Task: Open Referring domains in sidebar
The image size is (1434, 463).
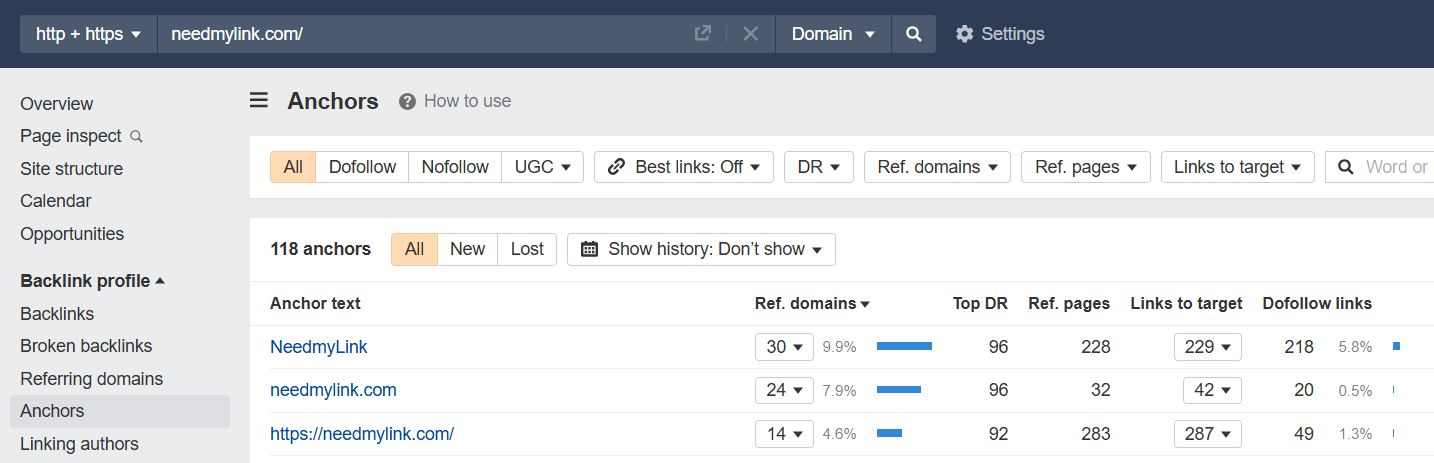Action: coord(91,379)
